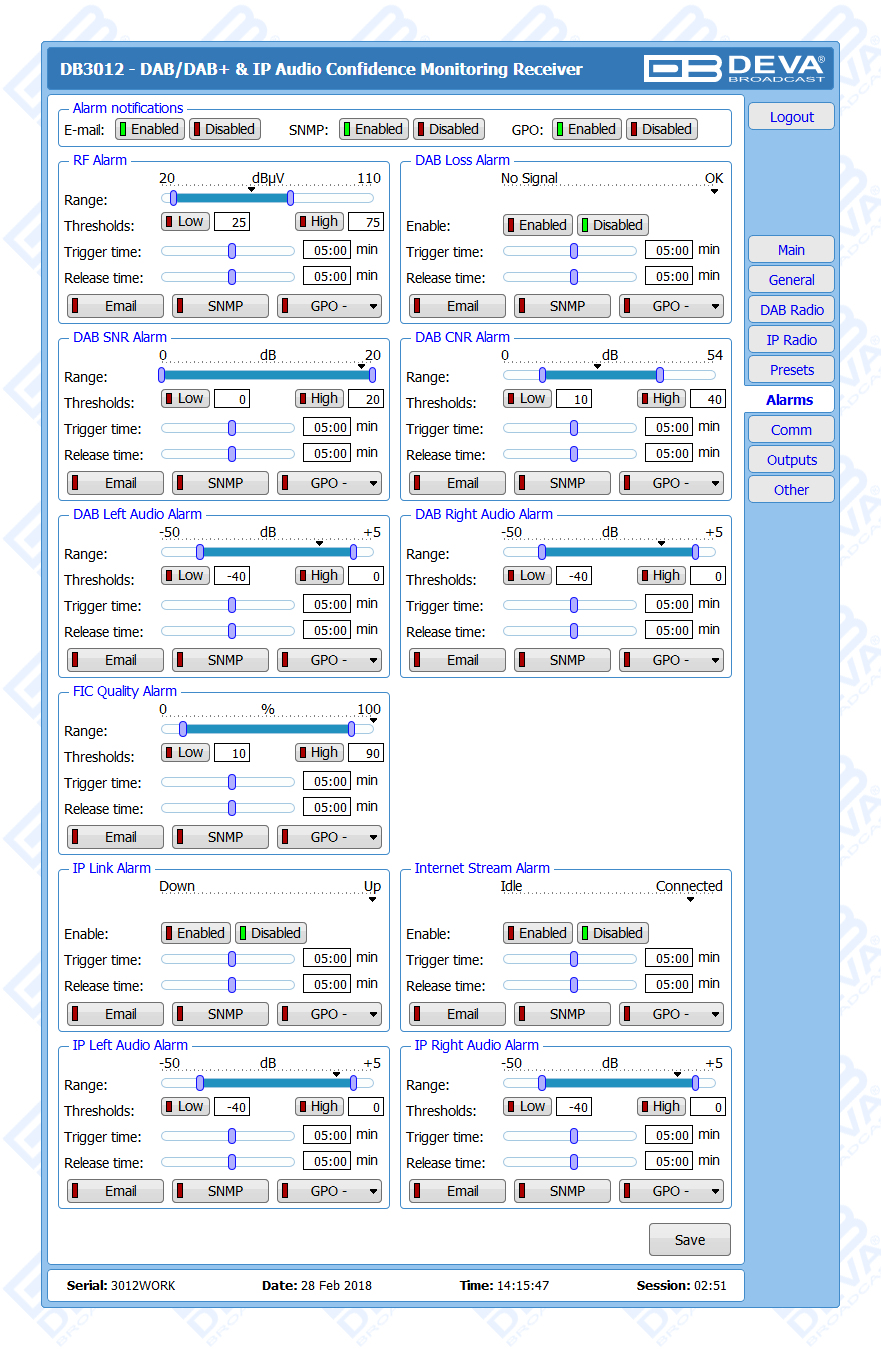Click the DEVA Broadcast logo
Image resolution: width=881 pixels, height=1349 pixels.
coord(734,68)
